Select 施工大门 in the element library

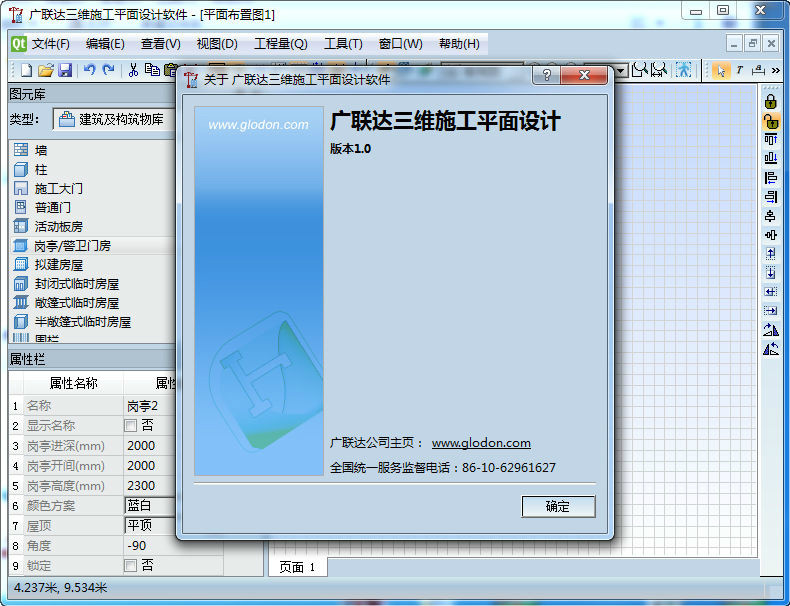pos(93,188)
